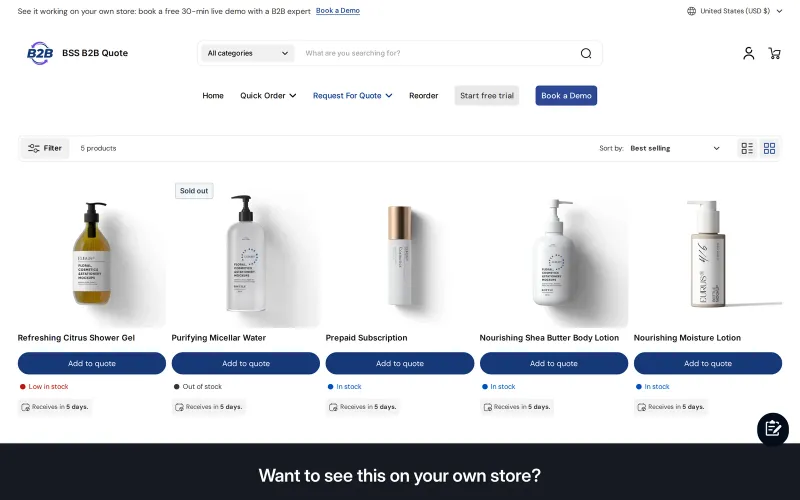
Task: Expand the All categories dropdown
Action: (x=248, y=53)
